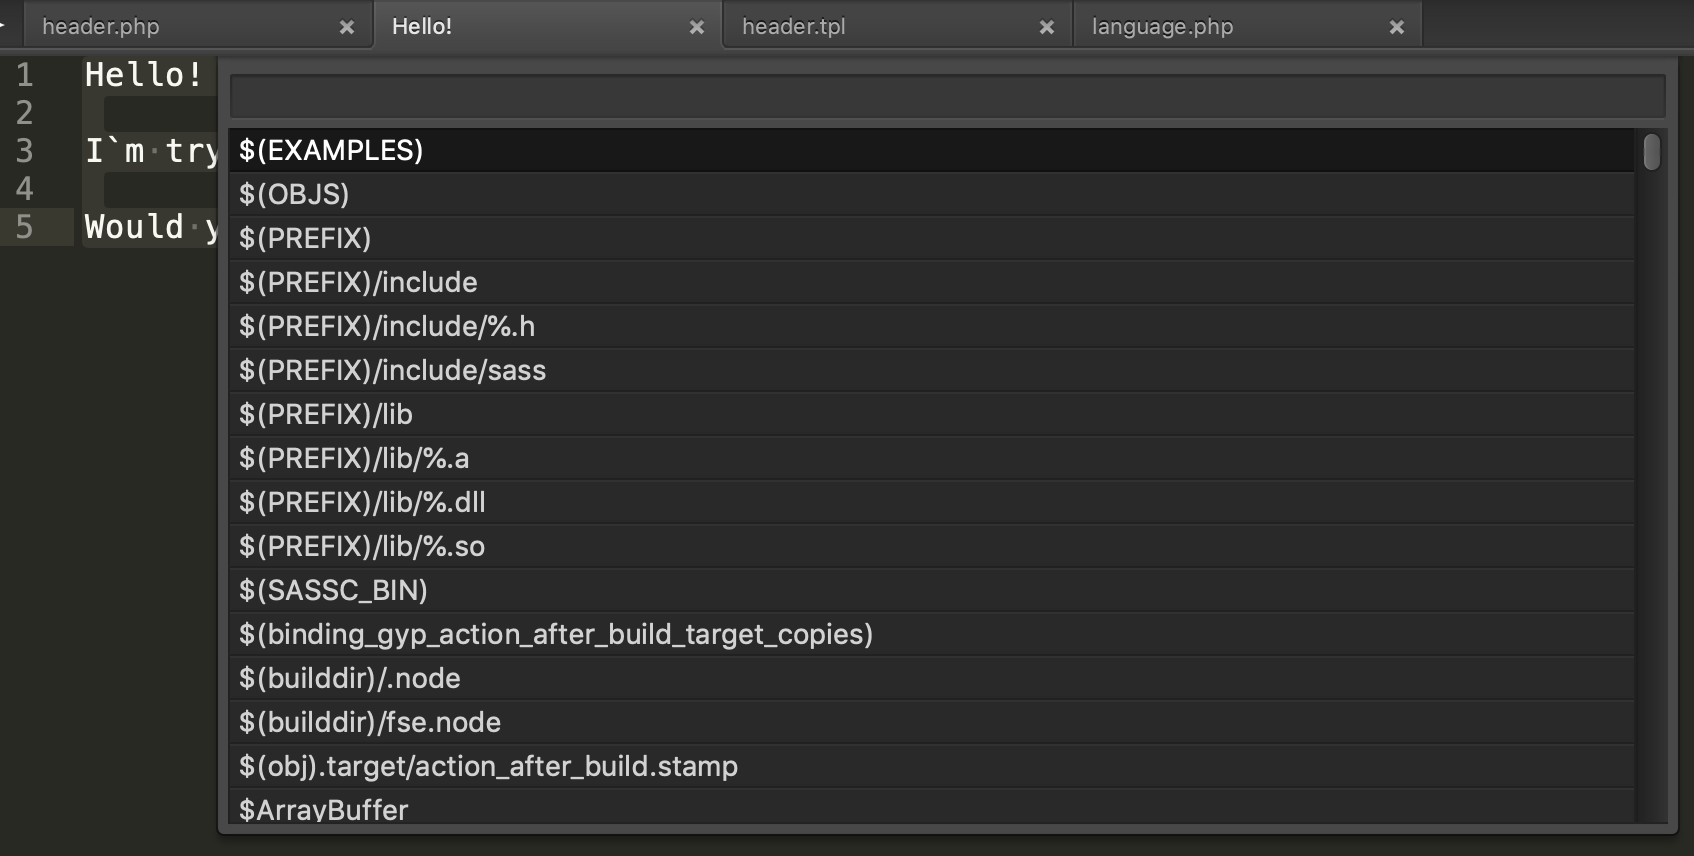Click the search input field at top
Image resolution: width=1694 pixels, height=856 pixels.
(946, 97)
